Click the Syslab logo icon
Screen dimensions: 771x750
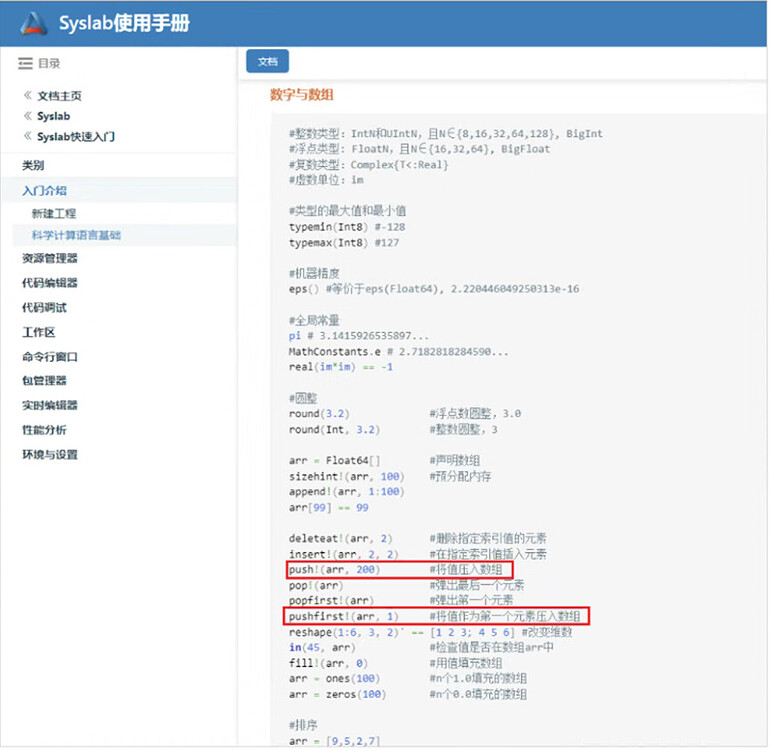click(x=34, y=23)
